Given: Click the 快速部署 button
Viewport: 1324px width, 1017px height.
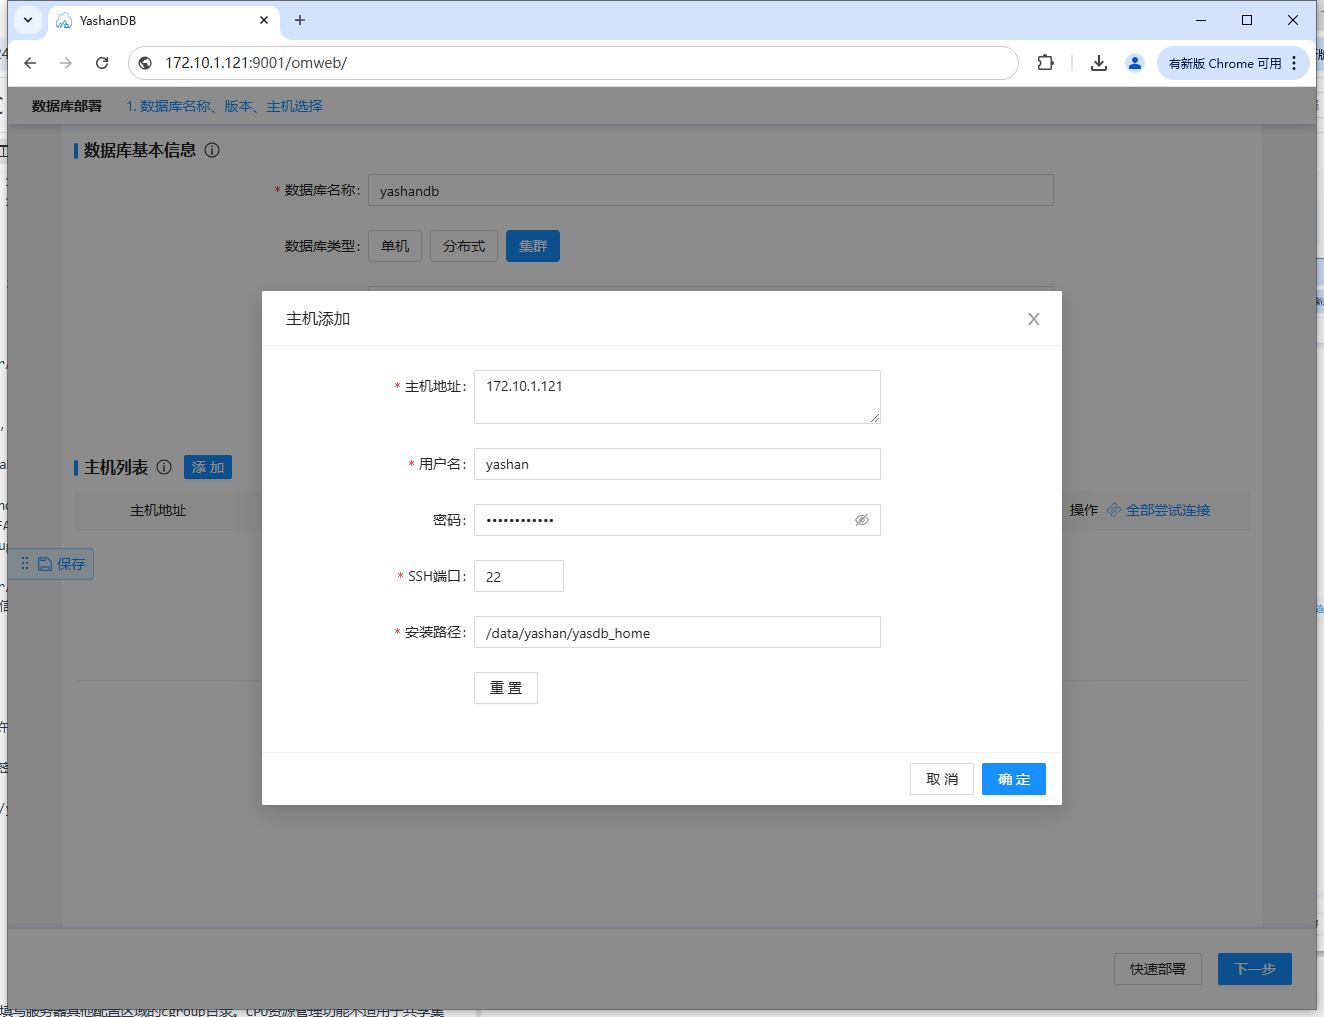Looking at the screenshot, I should tap(1158, 969).
